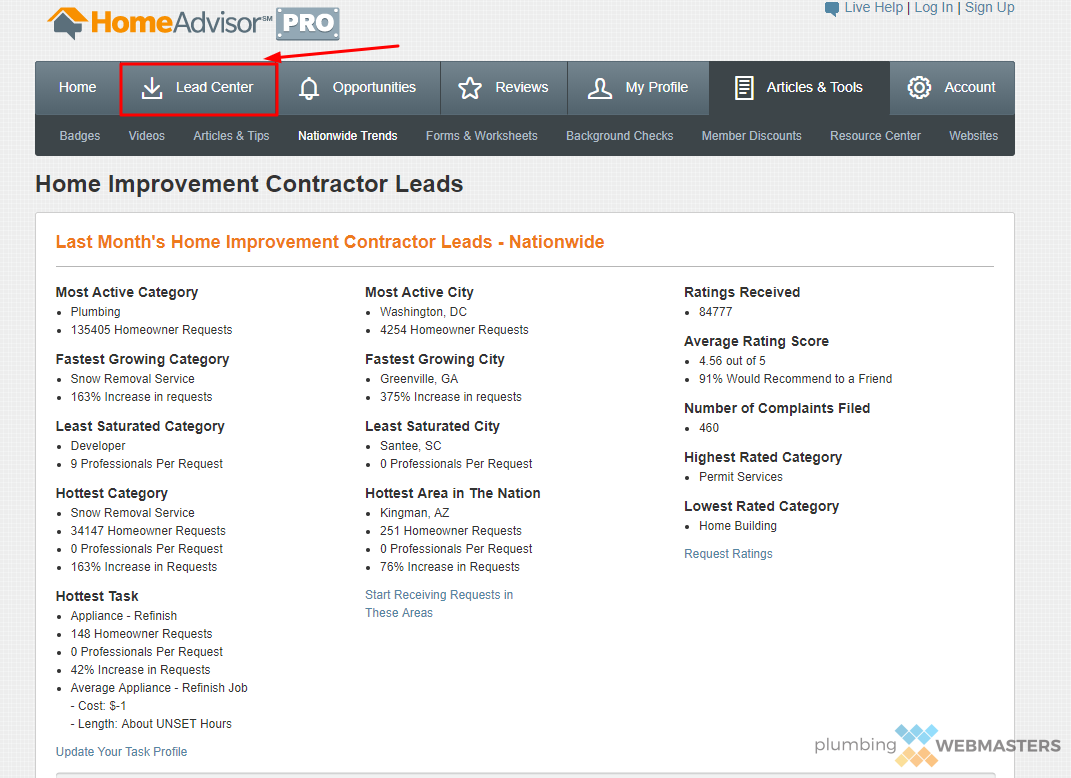Viewport: 1071px width, 778px height.
Task: Select Articles & Tips submenu item
Action: tap(232, 135)
